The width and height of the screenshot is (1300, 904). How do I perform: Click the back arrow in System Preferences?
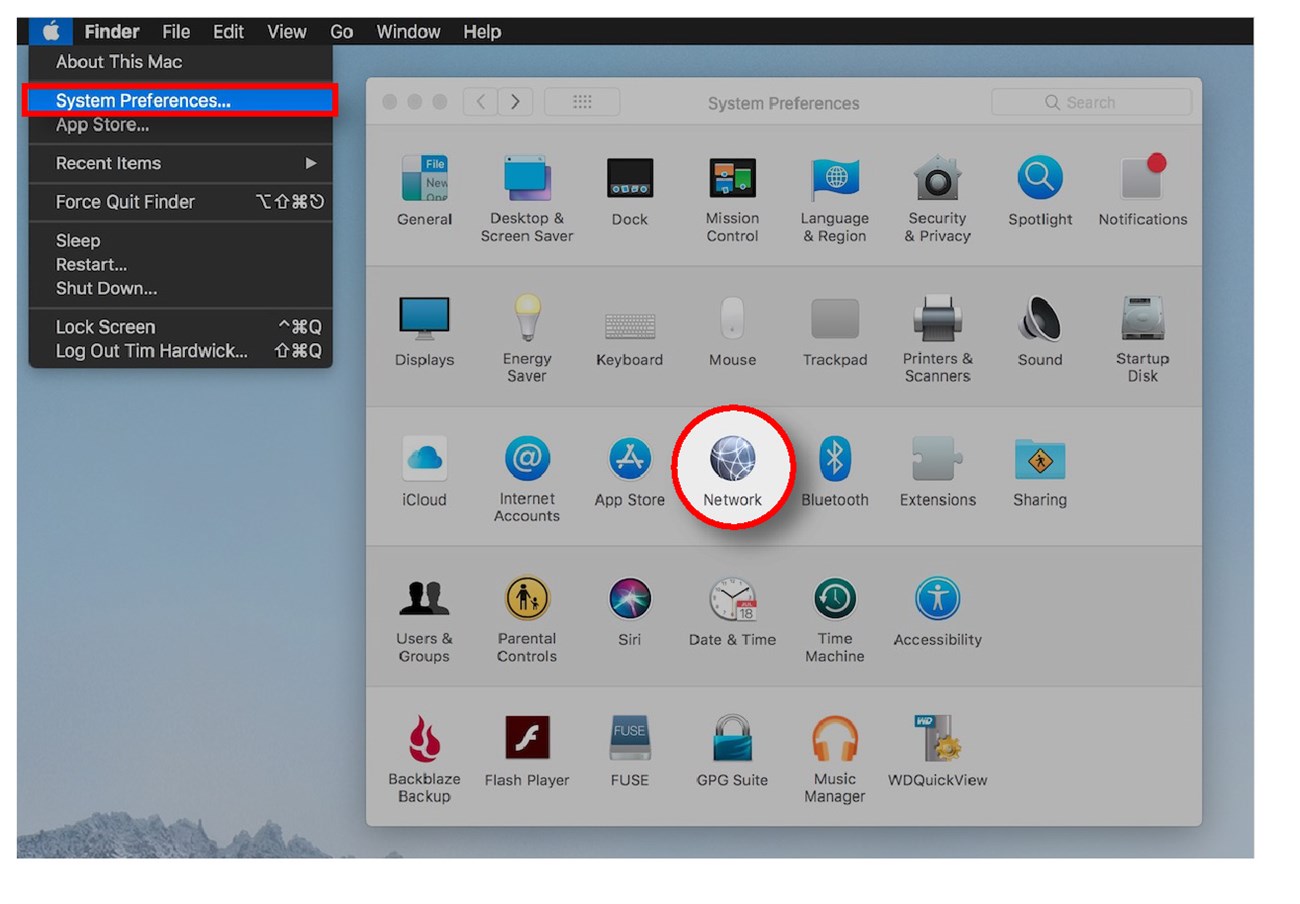[x=481, y=102]
